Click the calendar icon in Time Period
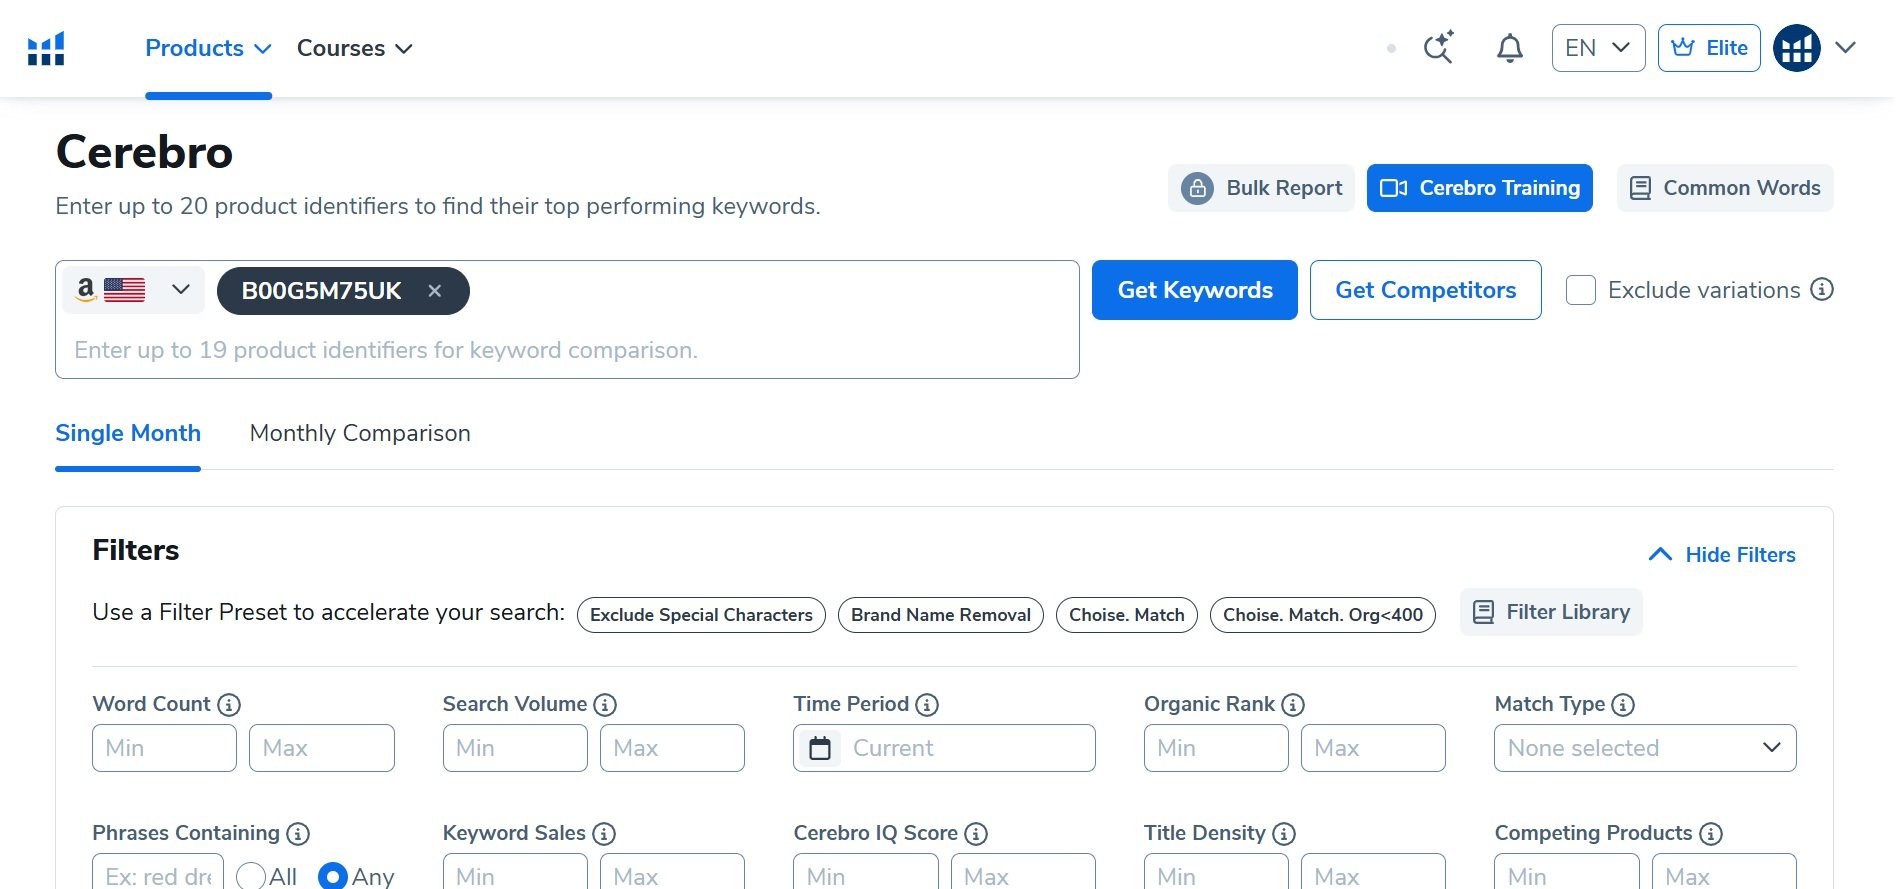 [820, 748]
